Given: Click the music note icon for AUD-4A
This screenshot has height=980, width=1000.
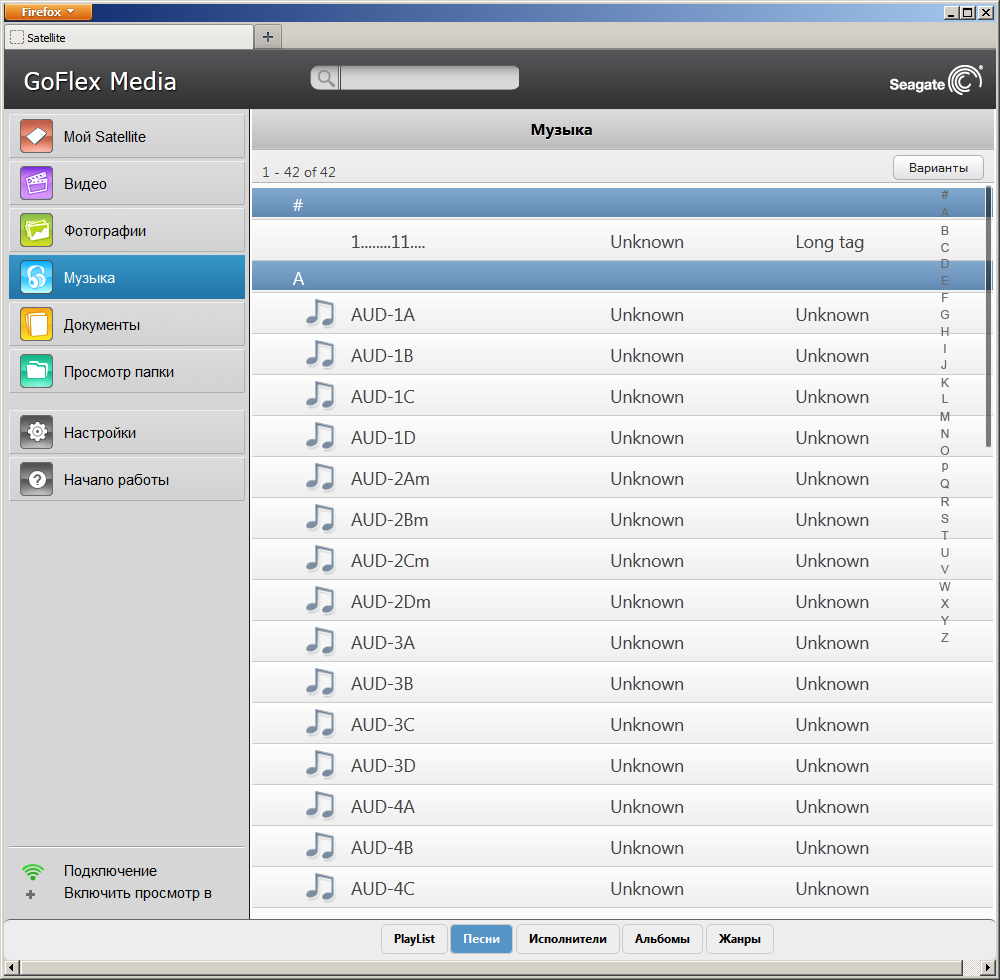Looking at the screenshot, I should (x=320, y=805).
